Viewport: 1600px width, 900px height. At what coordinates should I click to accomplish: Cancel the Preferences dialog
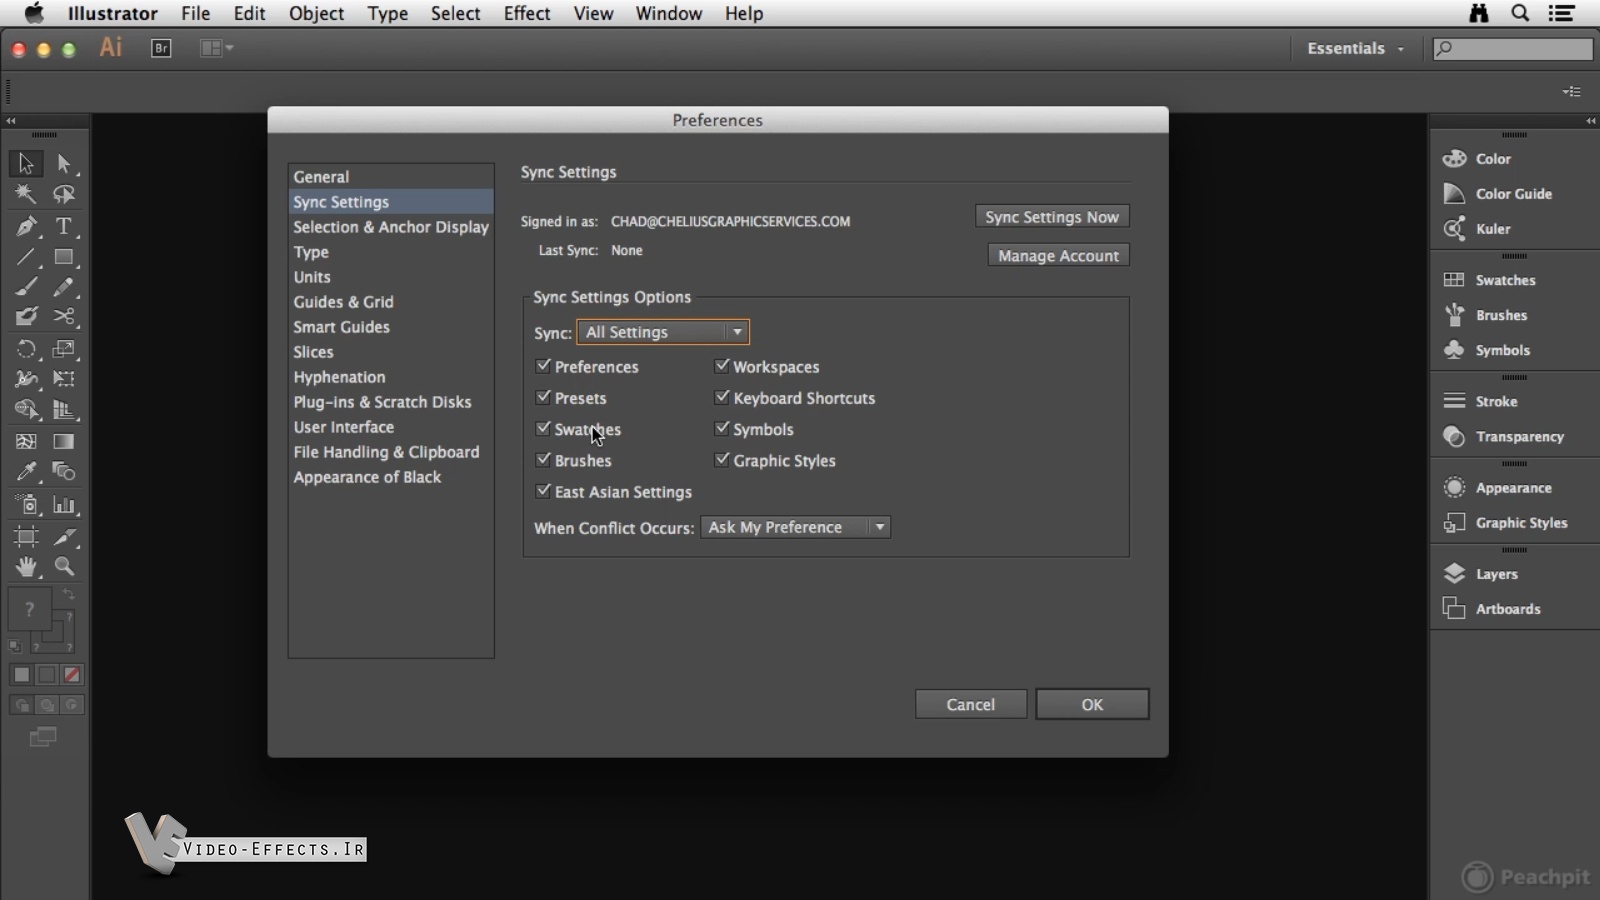(970, 704)
